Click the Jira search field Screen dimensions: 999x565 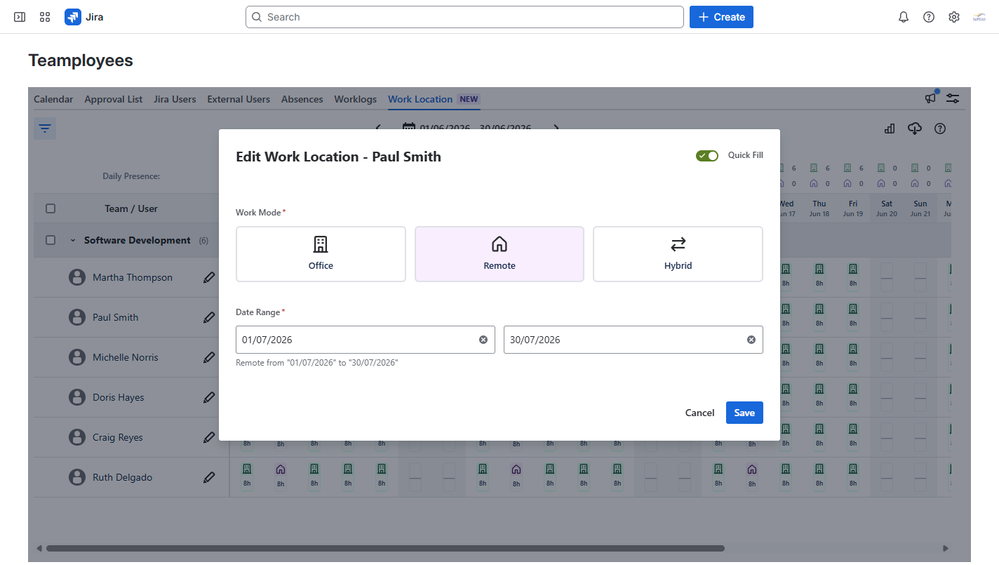click(x=464, y=17)
